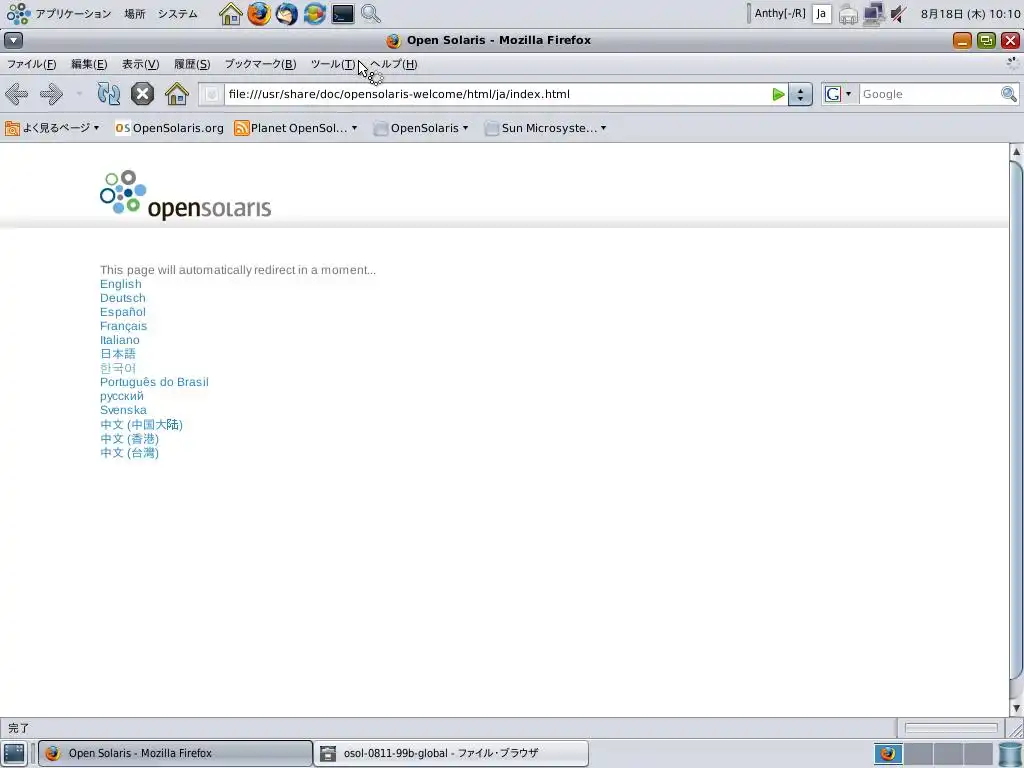This screenshot has height=768, width=1024.
Task: Click the search magnifier button
Action: coord(1009,94)
